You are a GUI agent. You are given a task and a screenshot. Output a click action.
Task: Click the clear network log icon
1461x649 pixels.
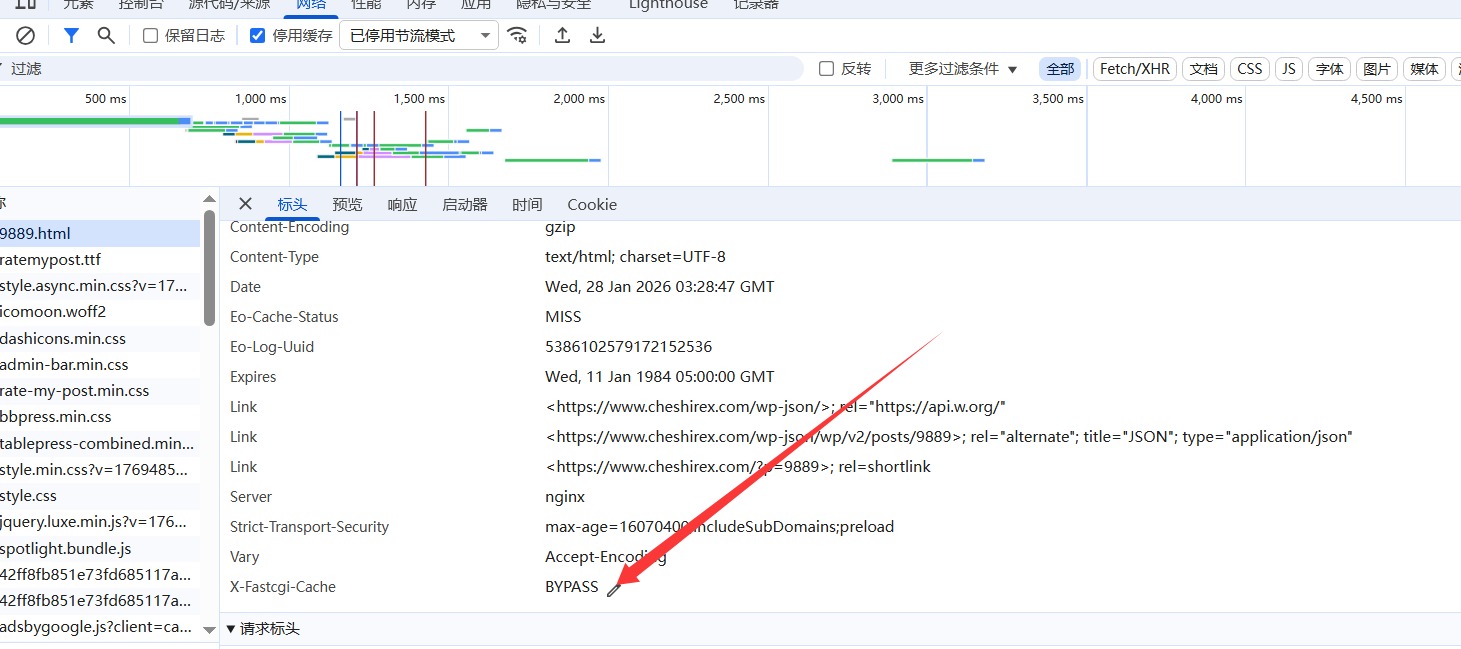pos(26,36)
